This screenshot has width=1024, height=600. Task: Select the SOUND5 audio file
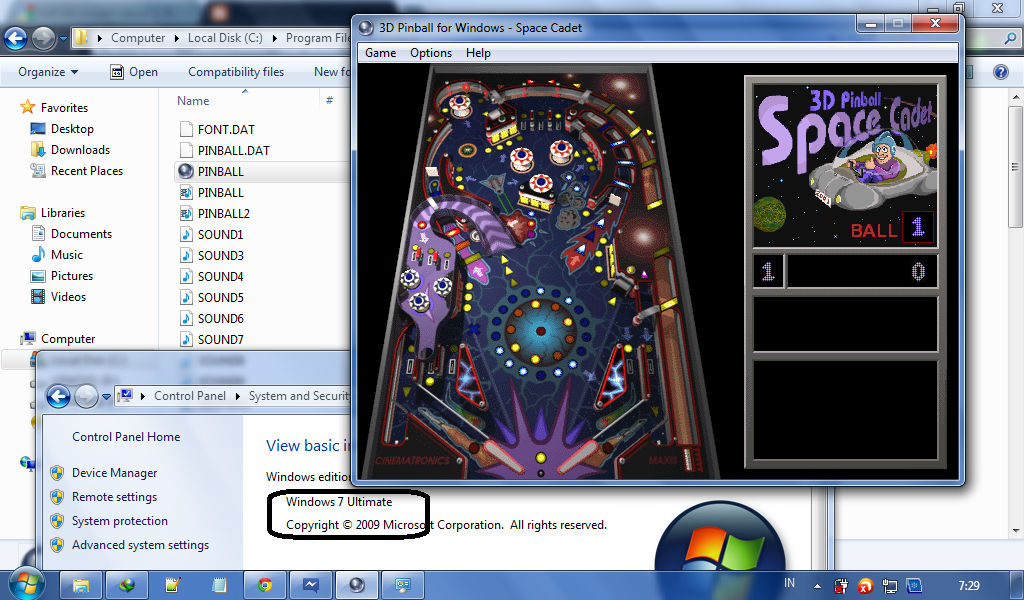(220, 297)
